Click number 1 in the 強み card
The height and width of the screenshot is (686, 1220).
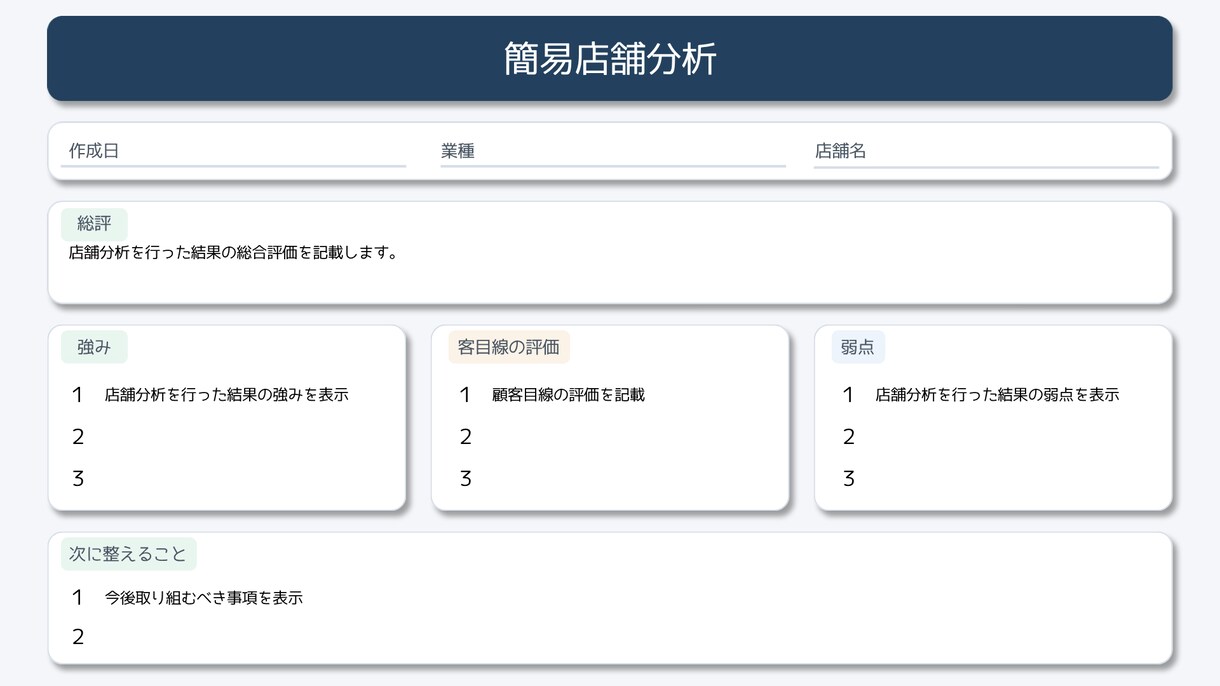[77, 395]
